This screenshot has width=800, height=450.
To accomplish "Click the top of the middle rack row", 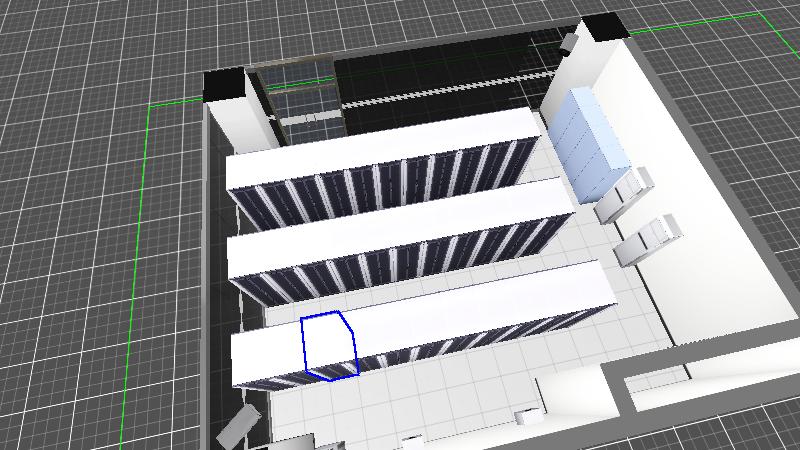I will coord(400,225).
